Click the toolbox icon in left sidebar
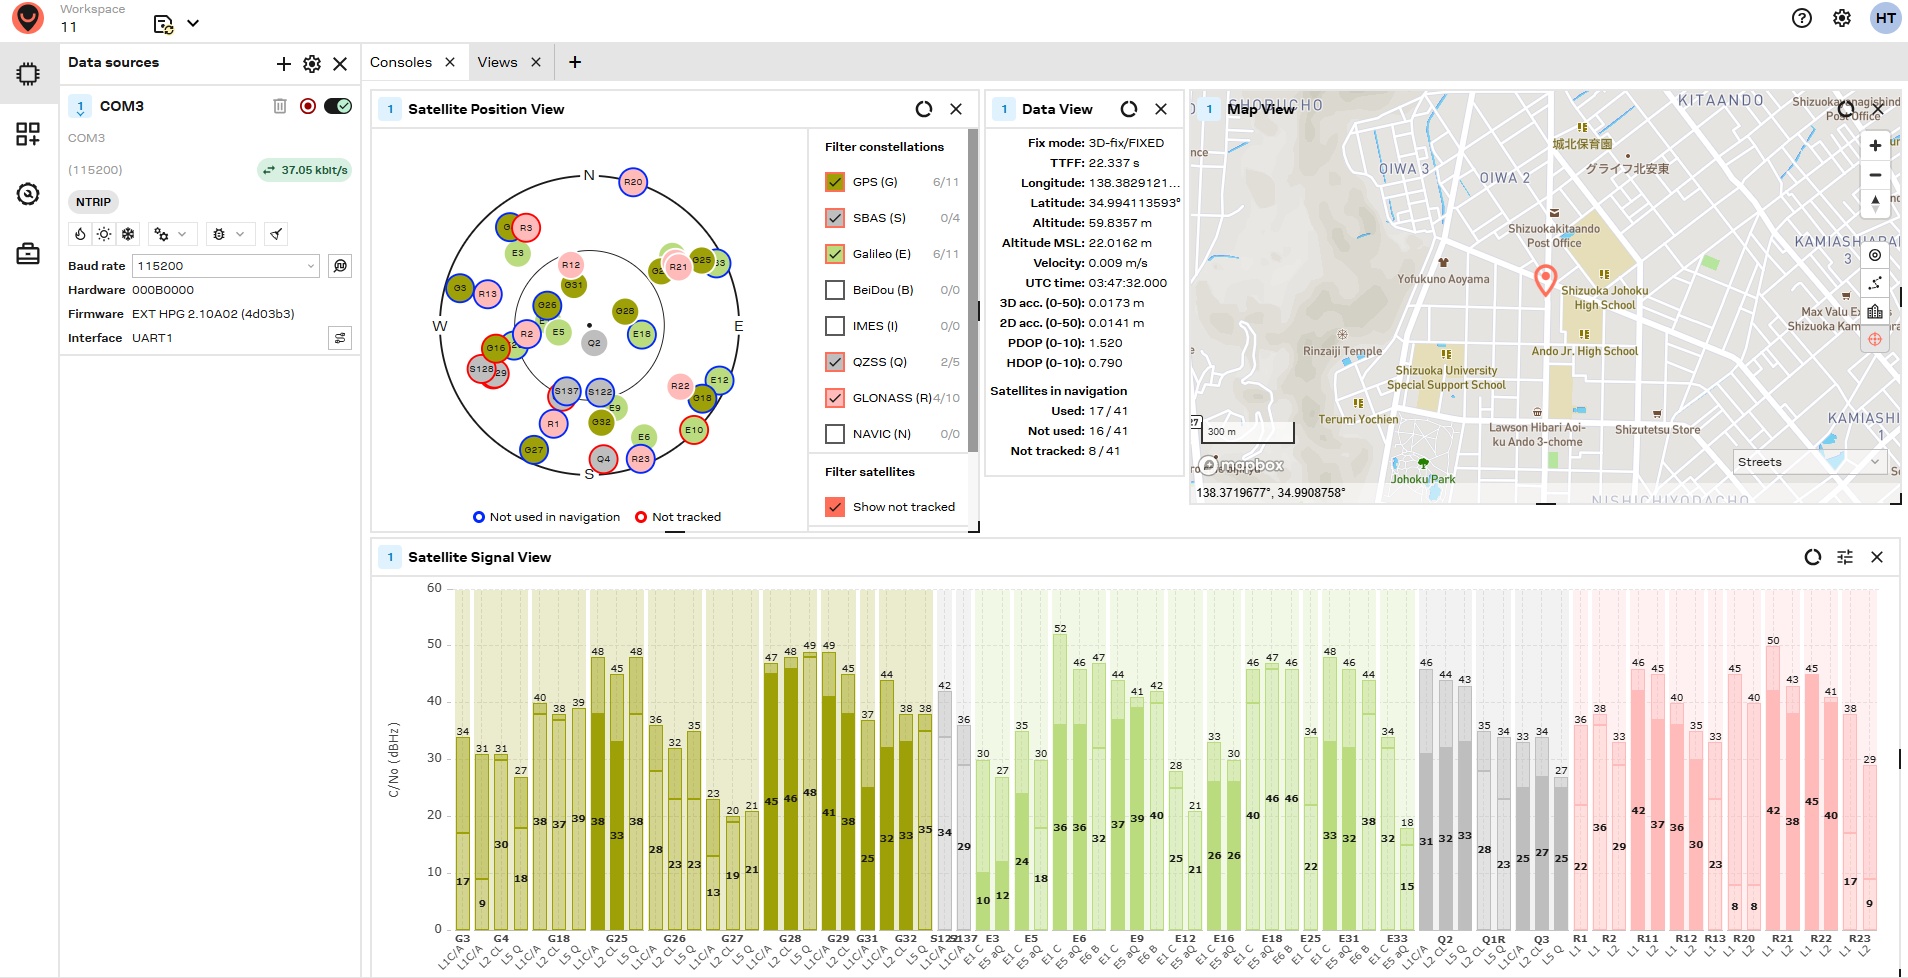1908x978 pixels. [x=28, y=254]
